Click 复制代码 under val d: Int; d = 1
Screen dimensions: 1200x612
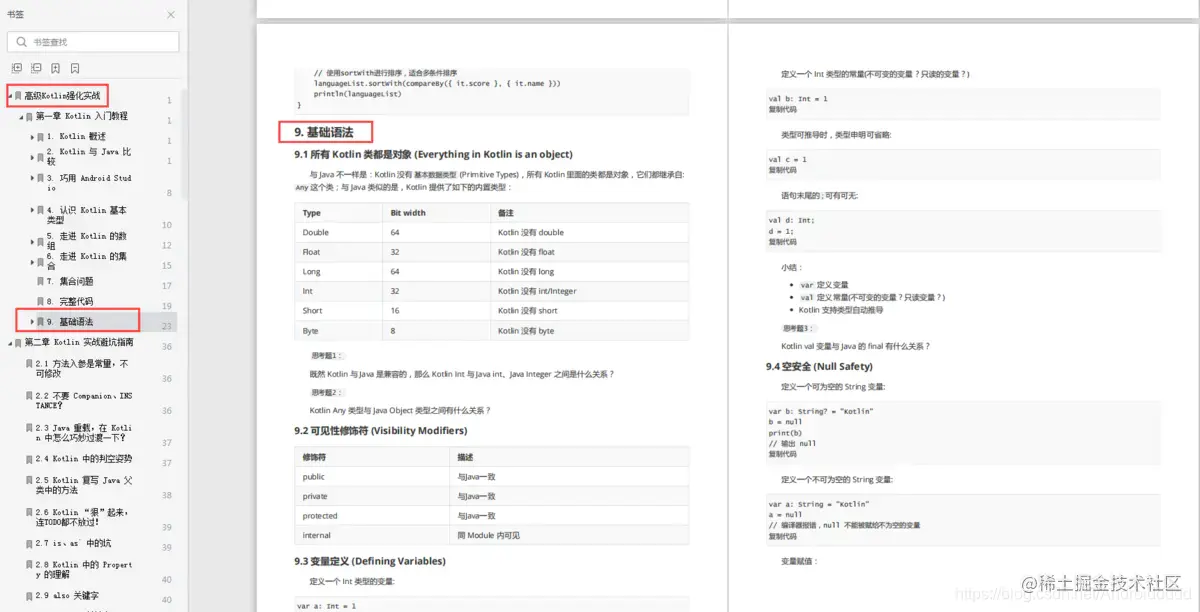[783, 241]
